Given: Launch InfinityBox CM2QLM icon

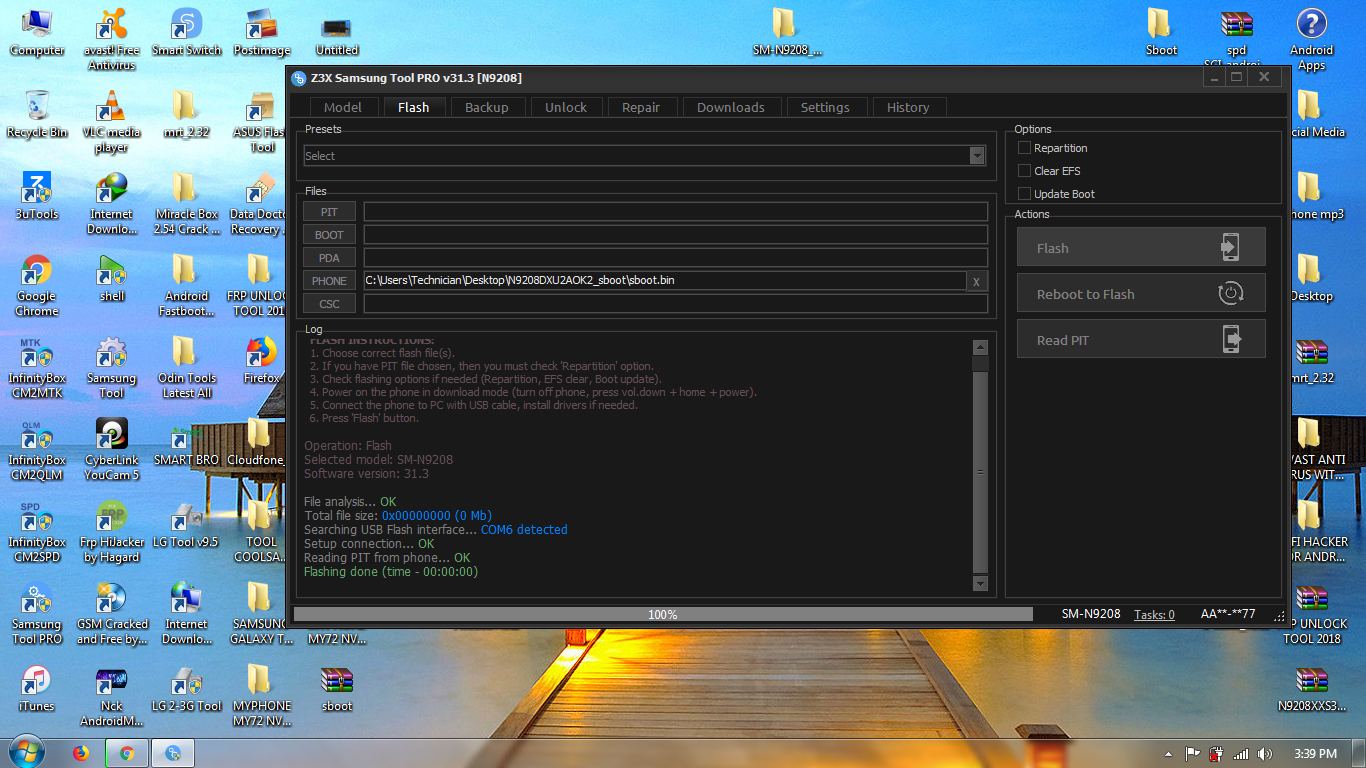Looking at the screenshot, I should pyautogui.click(x=37, y=451).
